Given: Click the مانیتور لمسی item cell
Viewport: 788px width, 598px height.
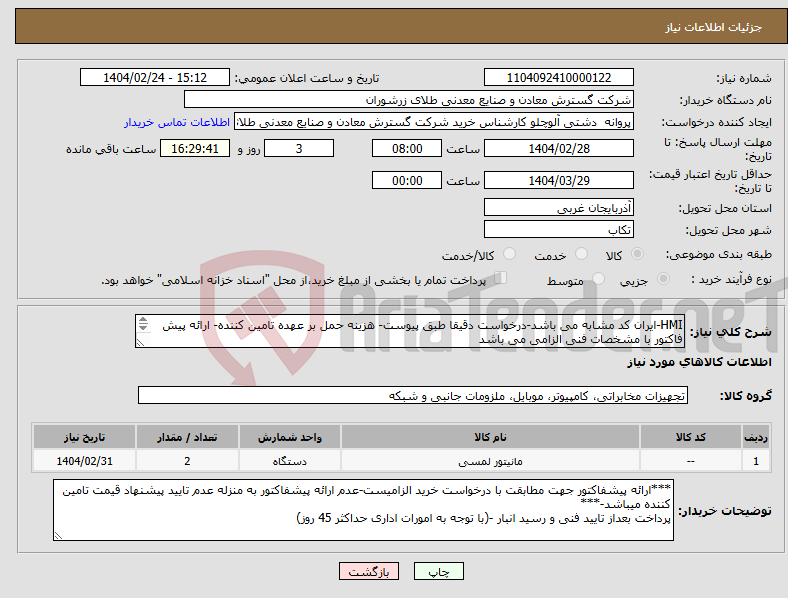Looking at the screenshot, I should click(490, 461).
